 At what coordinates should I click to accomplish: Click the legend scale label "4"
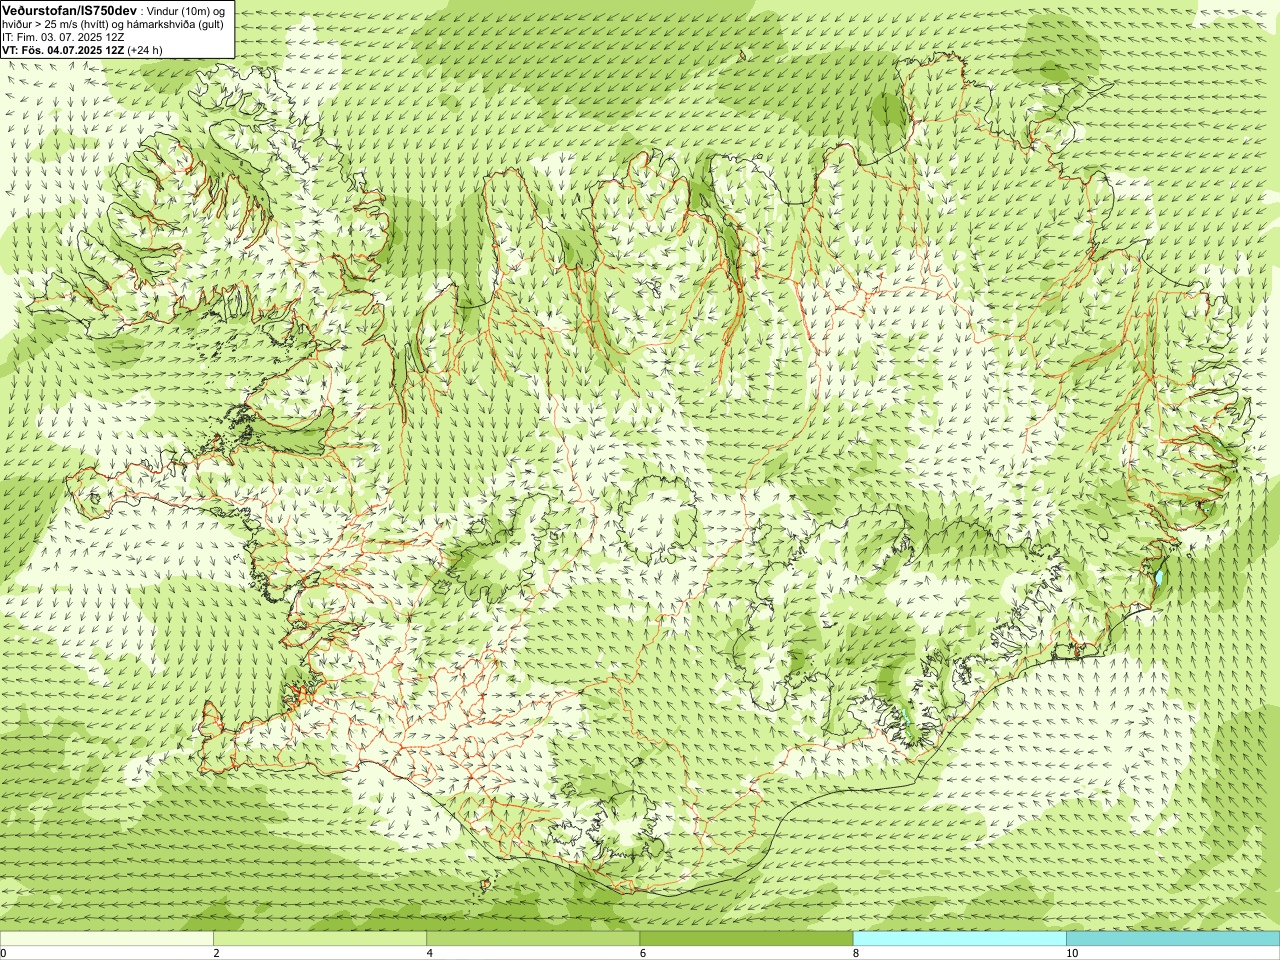(x=429, y=953)
